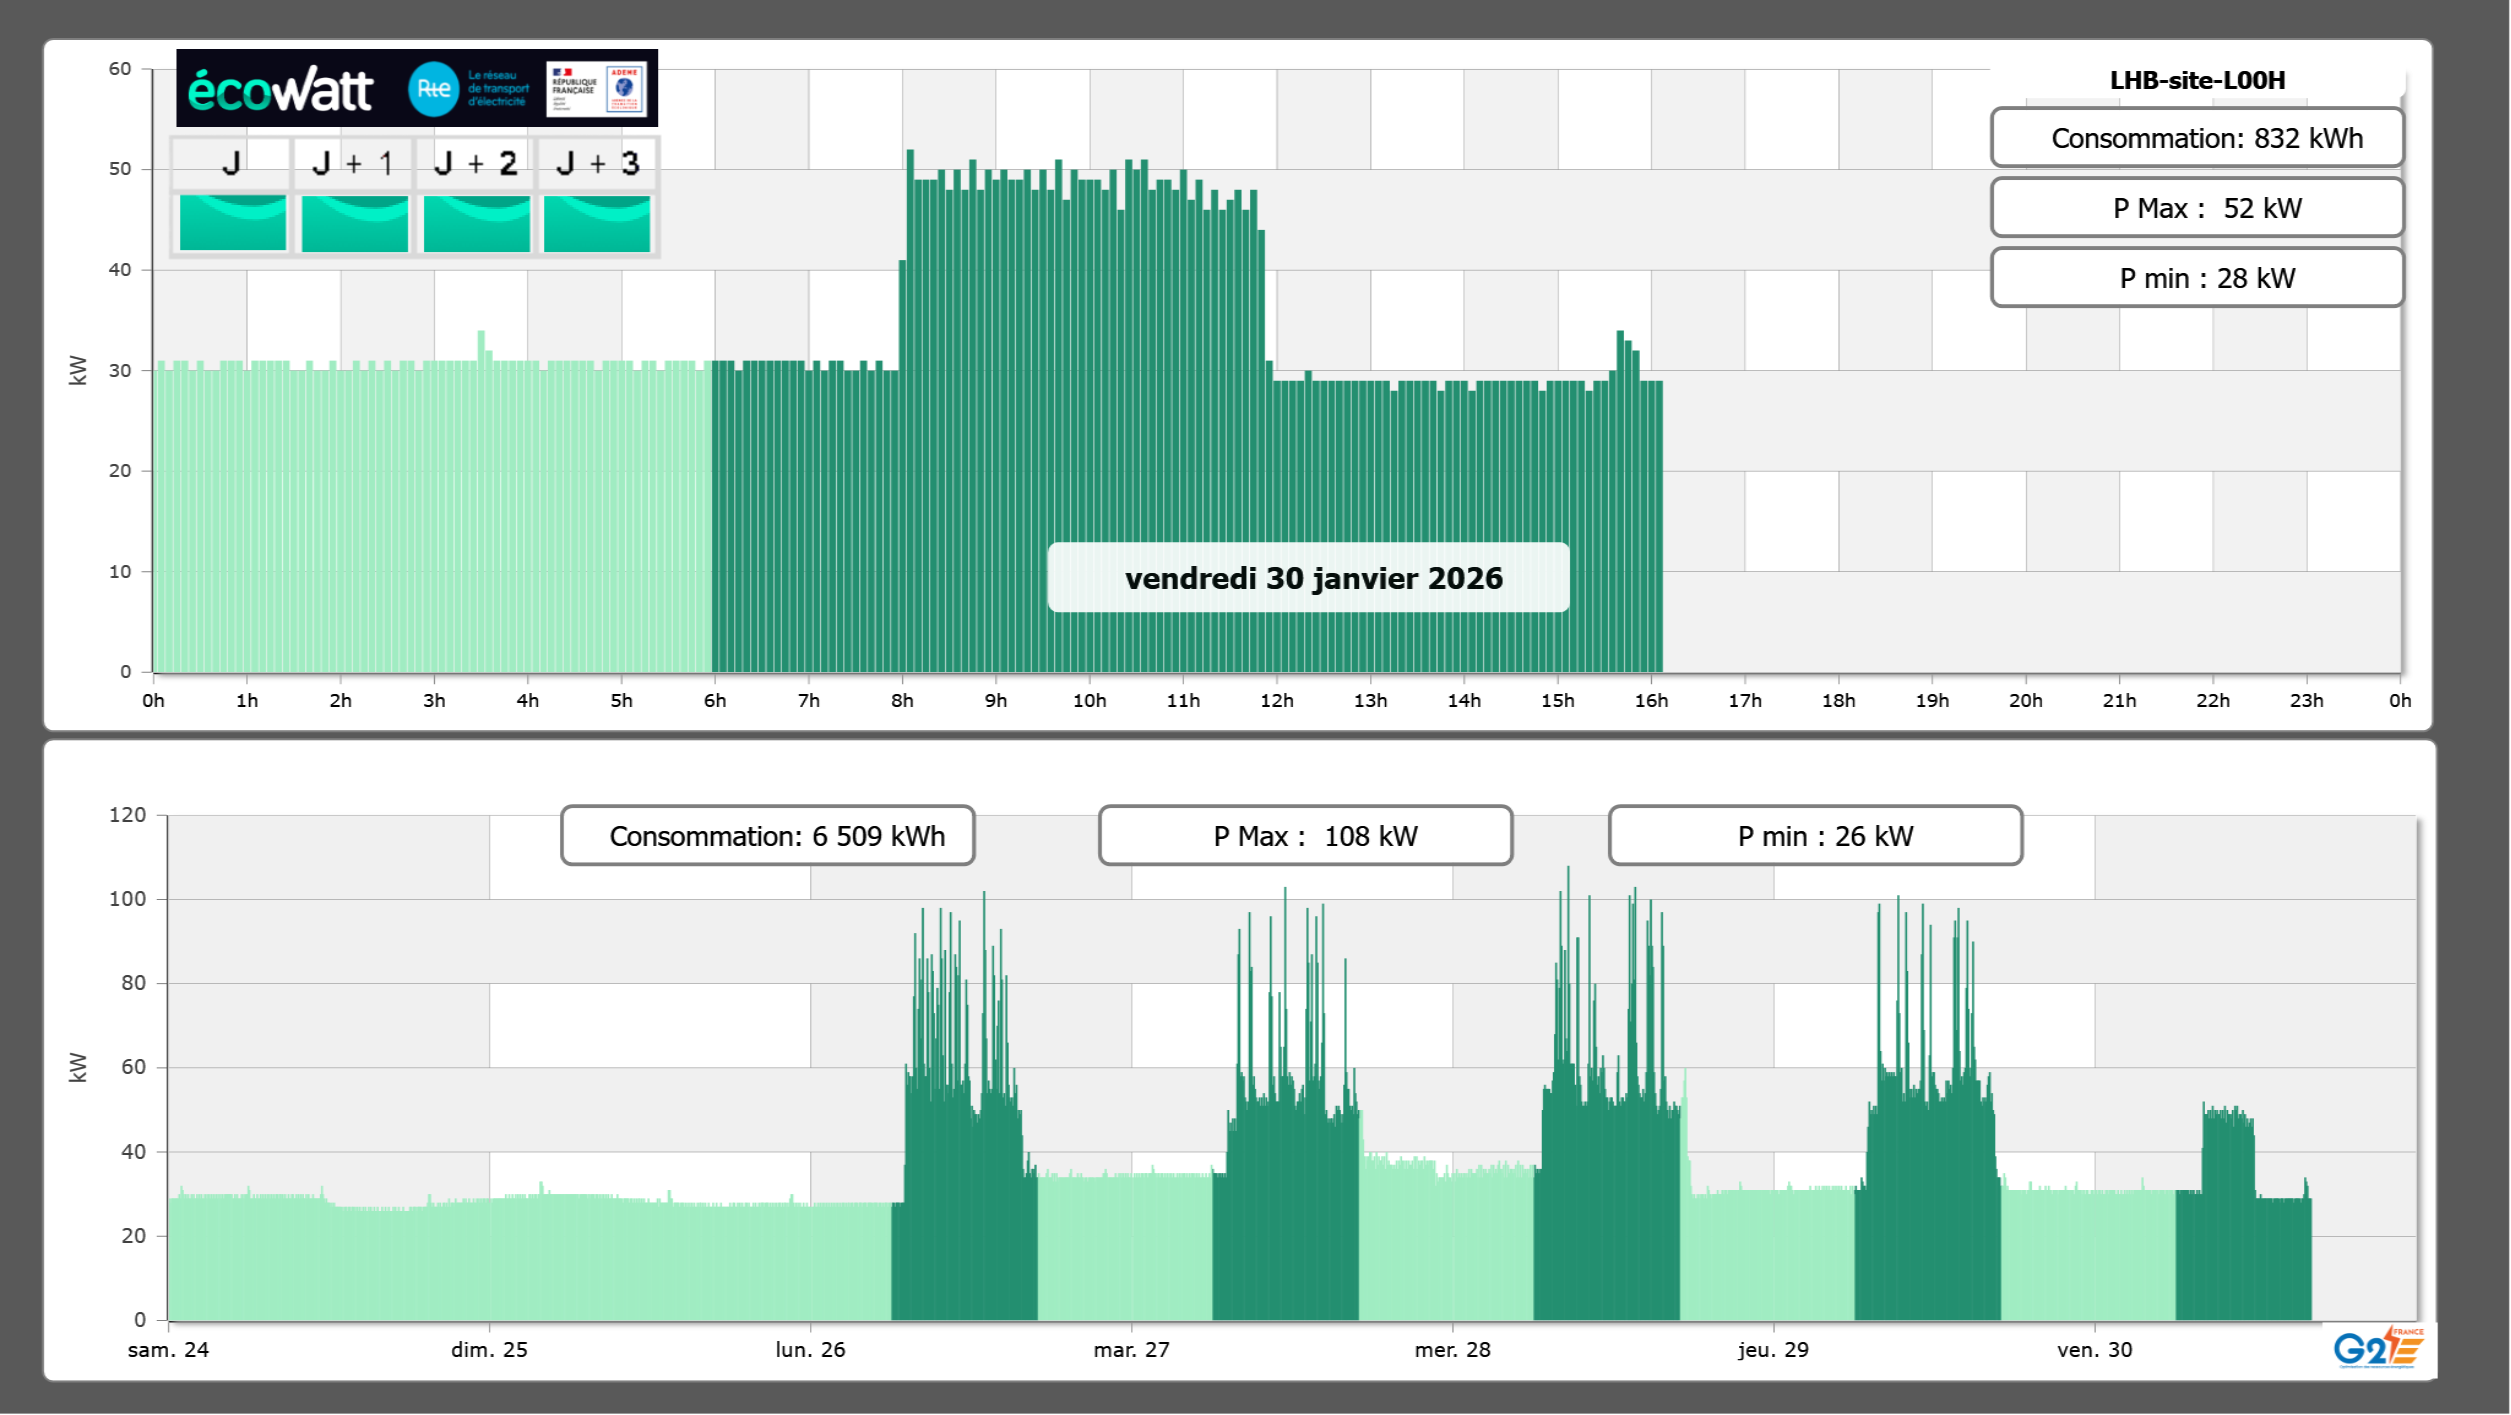Image resolution: width=2511 pixels, height=1415 pixels.
Task: Click the P min : 28 kW box
Action: tap(2196, 278)
